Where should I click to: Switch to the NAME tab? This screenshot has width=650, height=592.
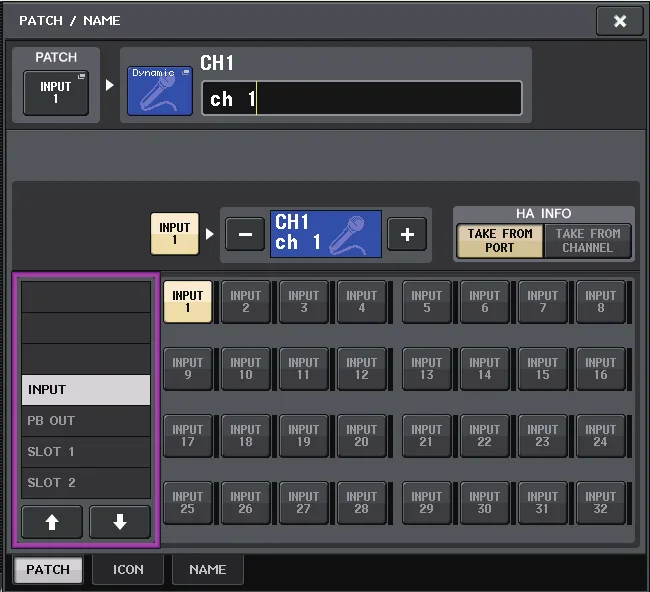[x=208, y=570]
